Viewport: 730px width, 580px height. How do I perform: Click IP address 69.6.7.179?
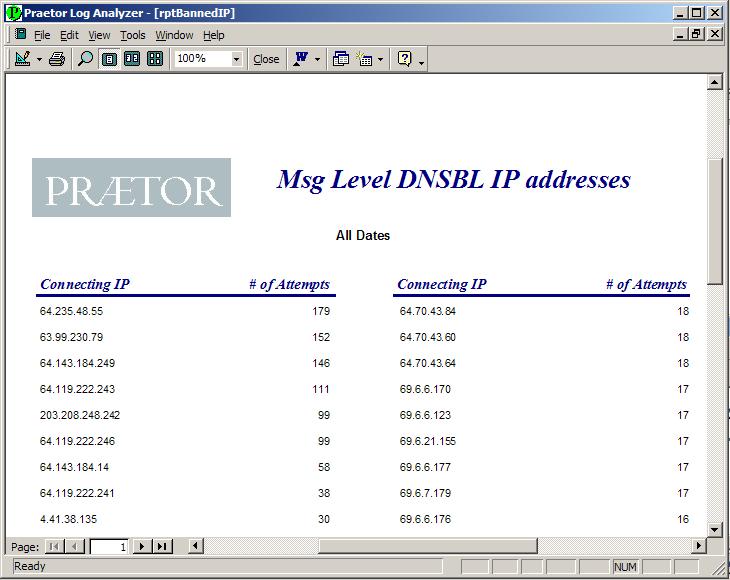[425, 493]
